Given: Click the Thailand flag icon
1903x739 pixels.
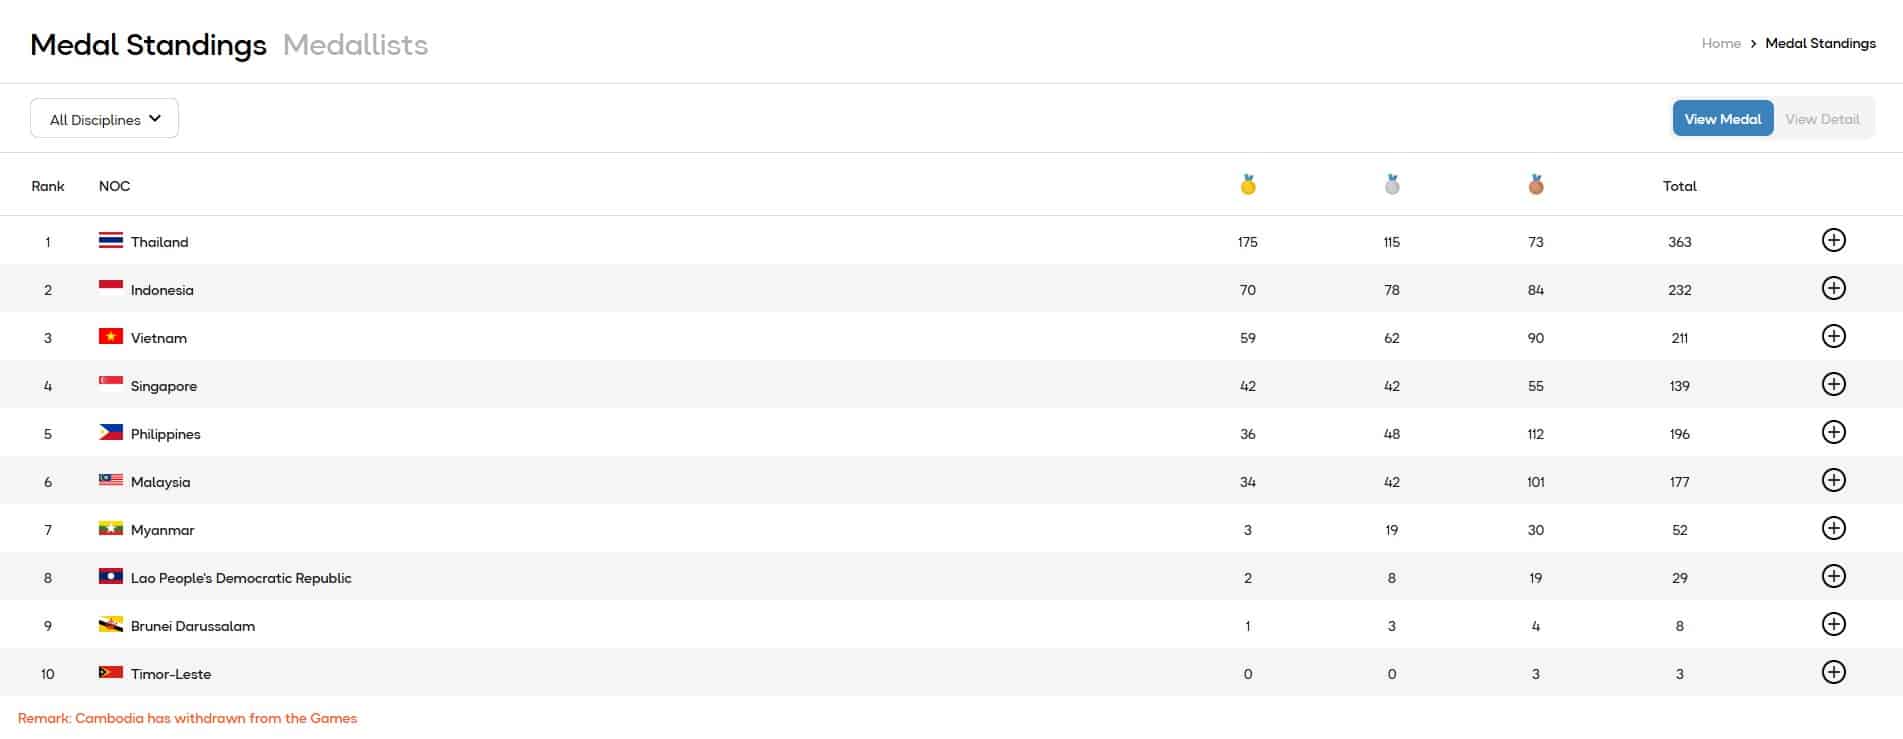Looking at the screenshot, I should (x=110, y=241).
